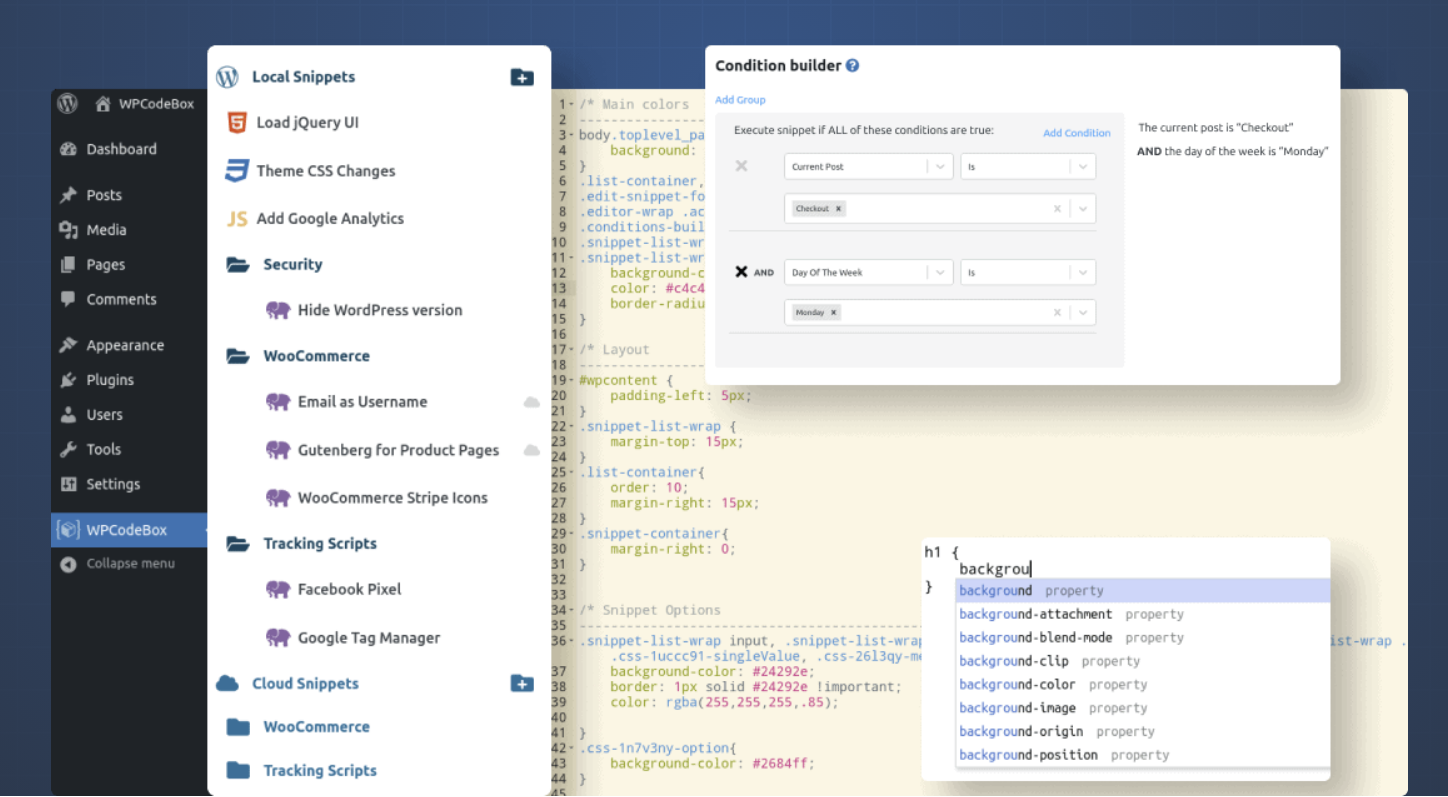Image resolution: width=1448 pixels, height=797 pixels.
Task: Click the Dashboard gauge icon
Action: pyautogui.click(x=68, y=149)
